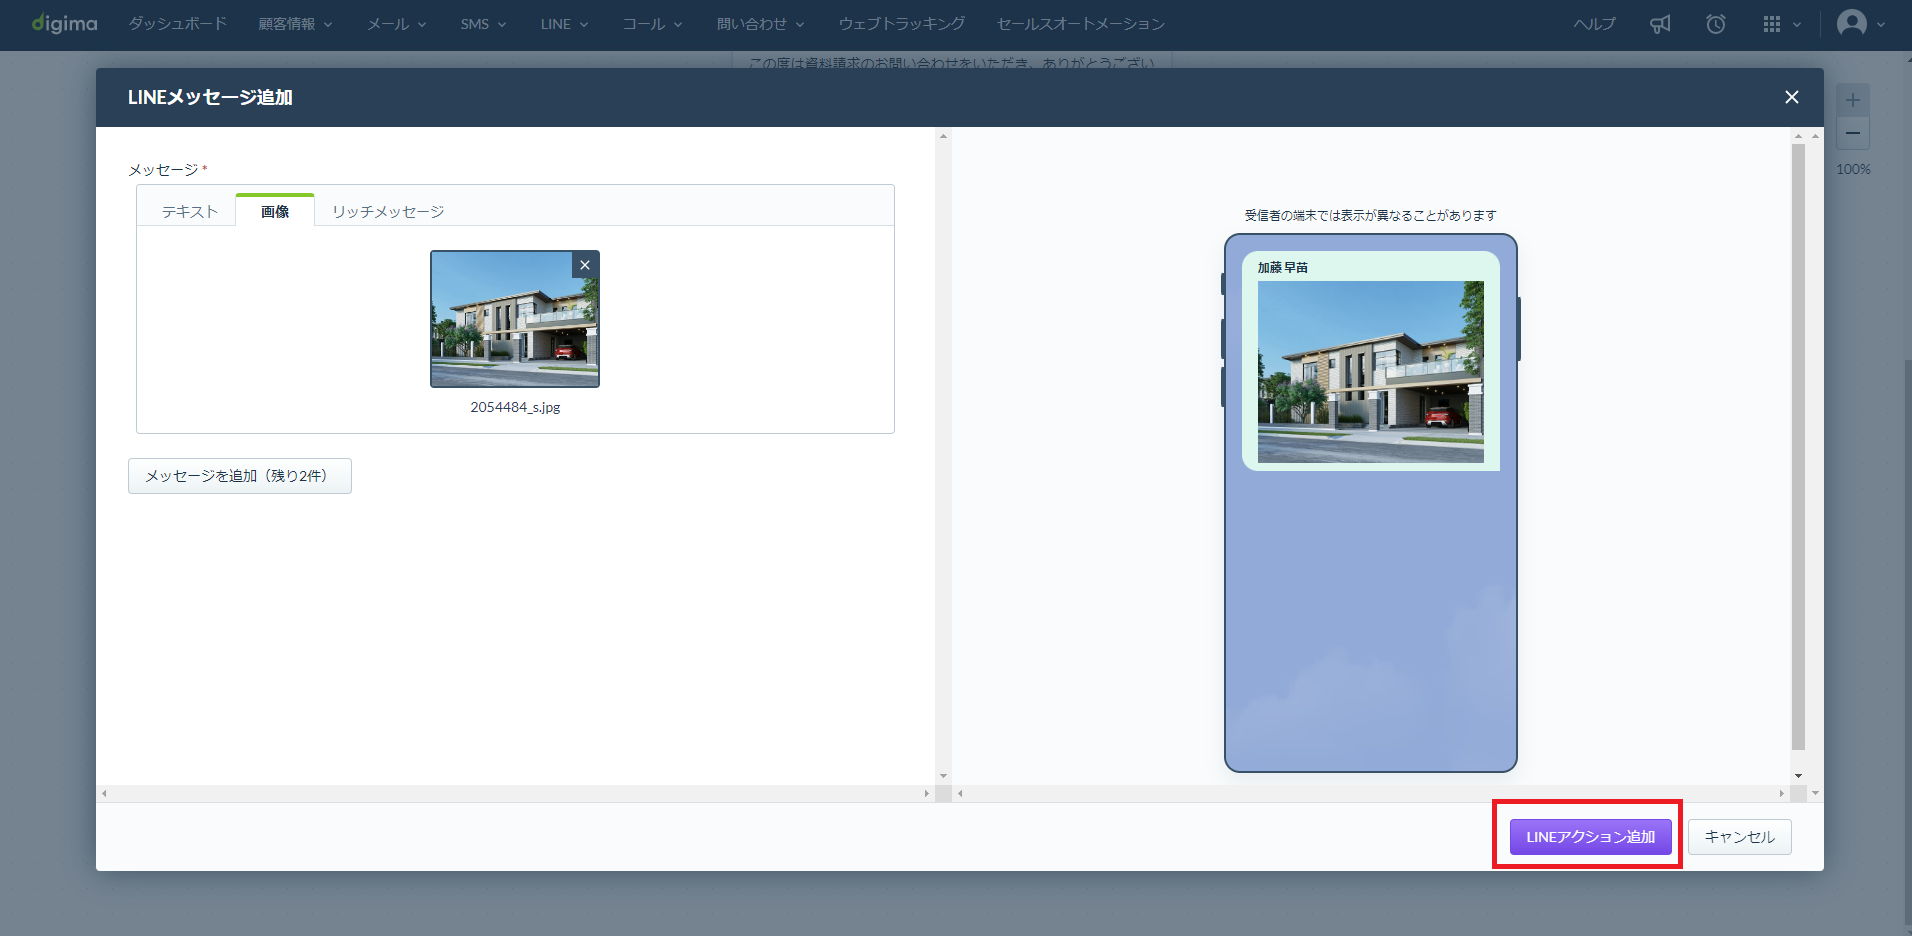Click the house image in phone preview
This screenshot has height=936, width=1912.
pyautogui.click(x=1370, y=371)
